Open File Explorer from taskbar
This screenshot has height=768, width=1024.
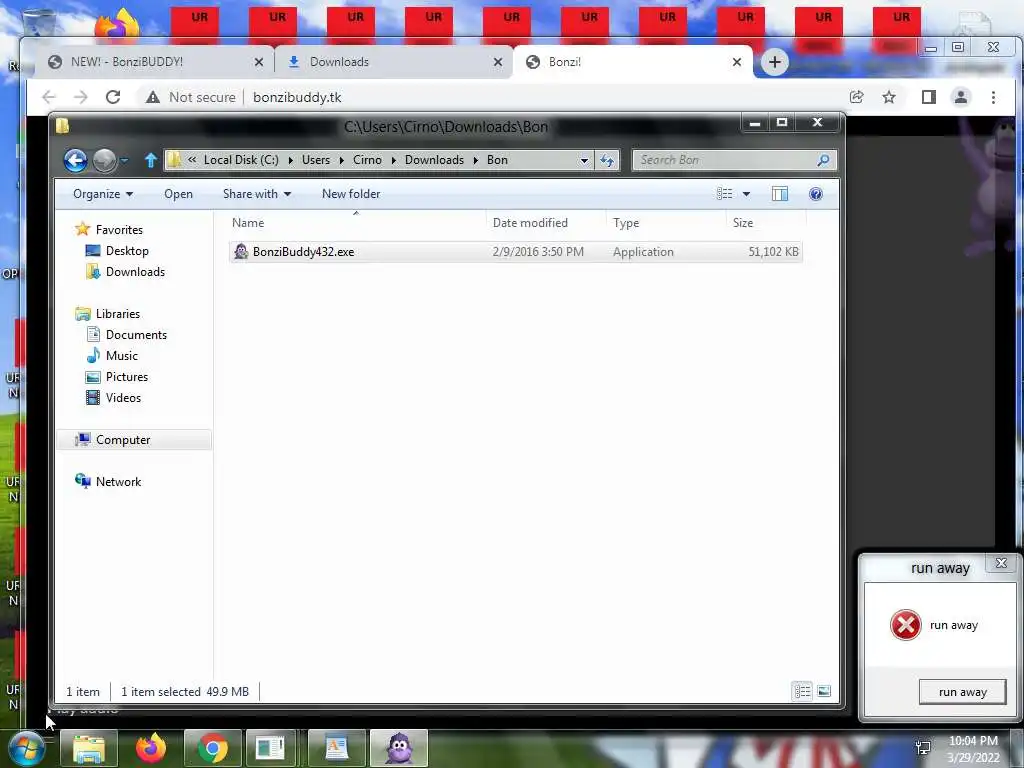click(x=89, y=748)
